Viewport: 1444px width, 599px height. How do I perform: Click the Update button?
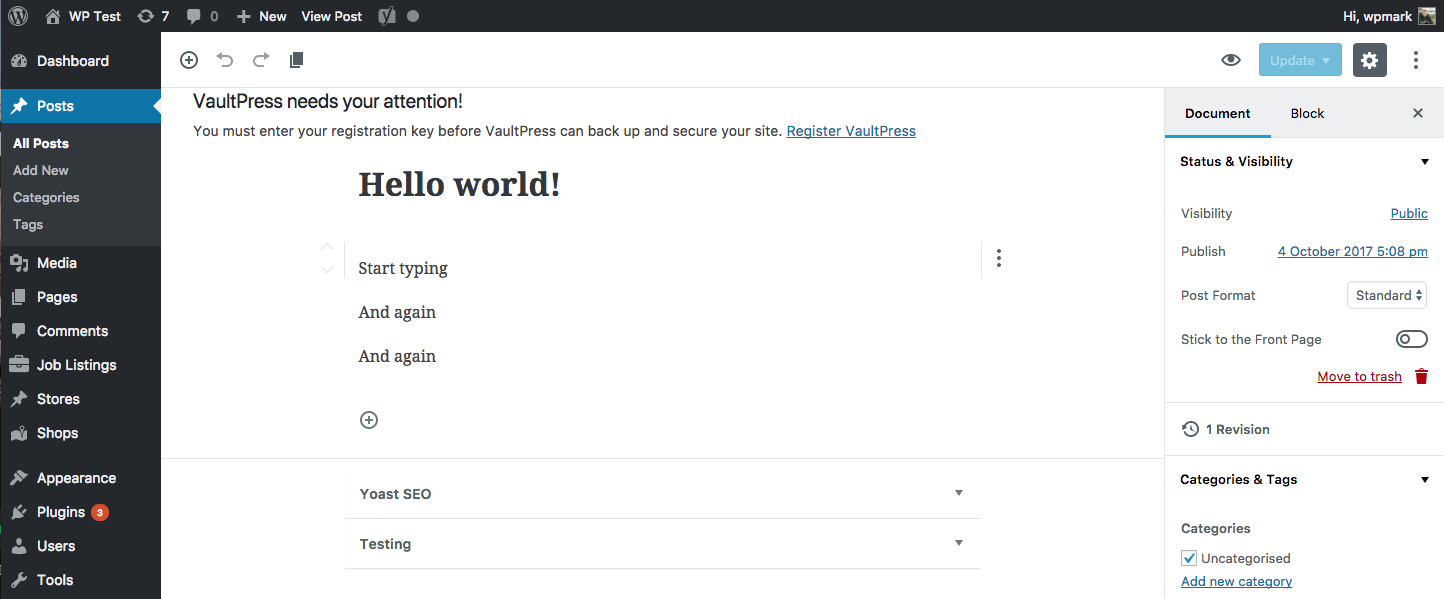click(1300, 60)
